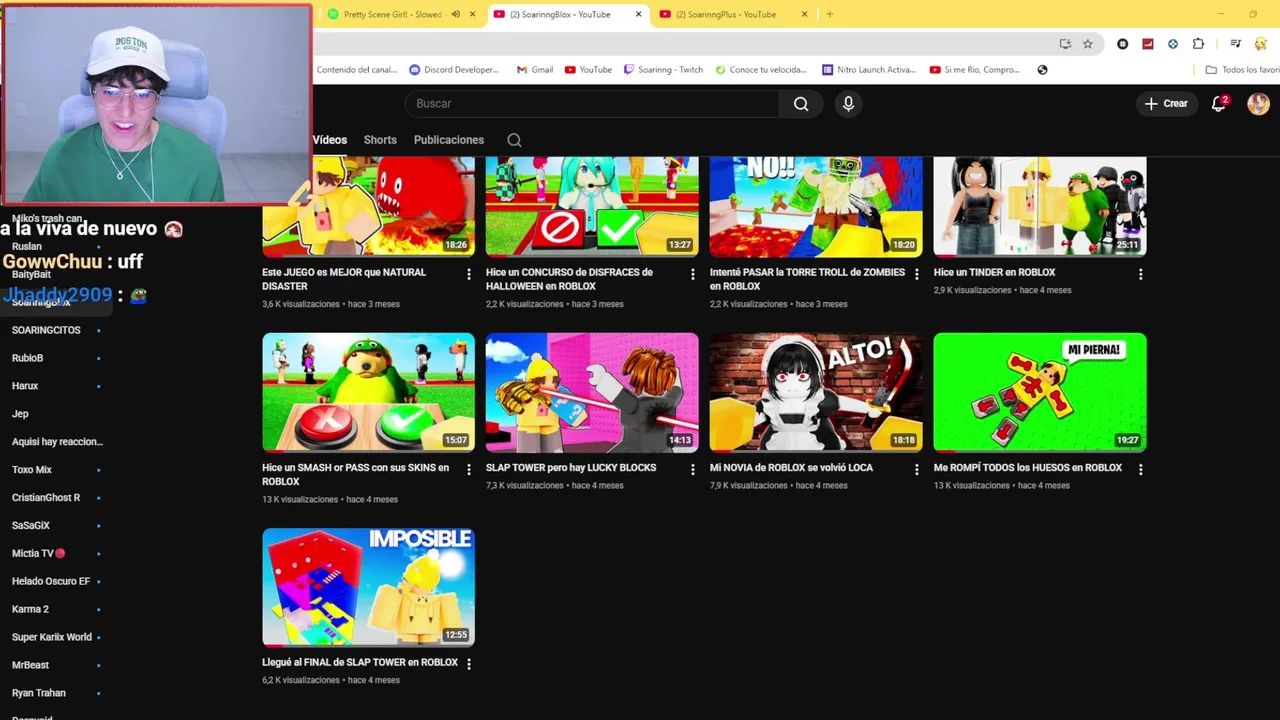Screen dimensions: 1280x720
Task: Open options for SMASH or PASS video
Action: [x=469, y=469]
